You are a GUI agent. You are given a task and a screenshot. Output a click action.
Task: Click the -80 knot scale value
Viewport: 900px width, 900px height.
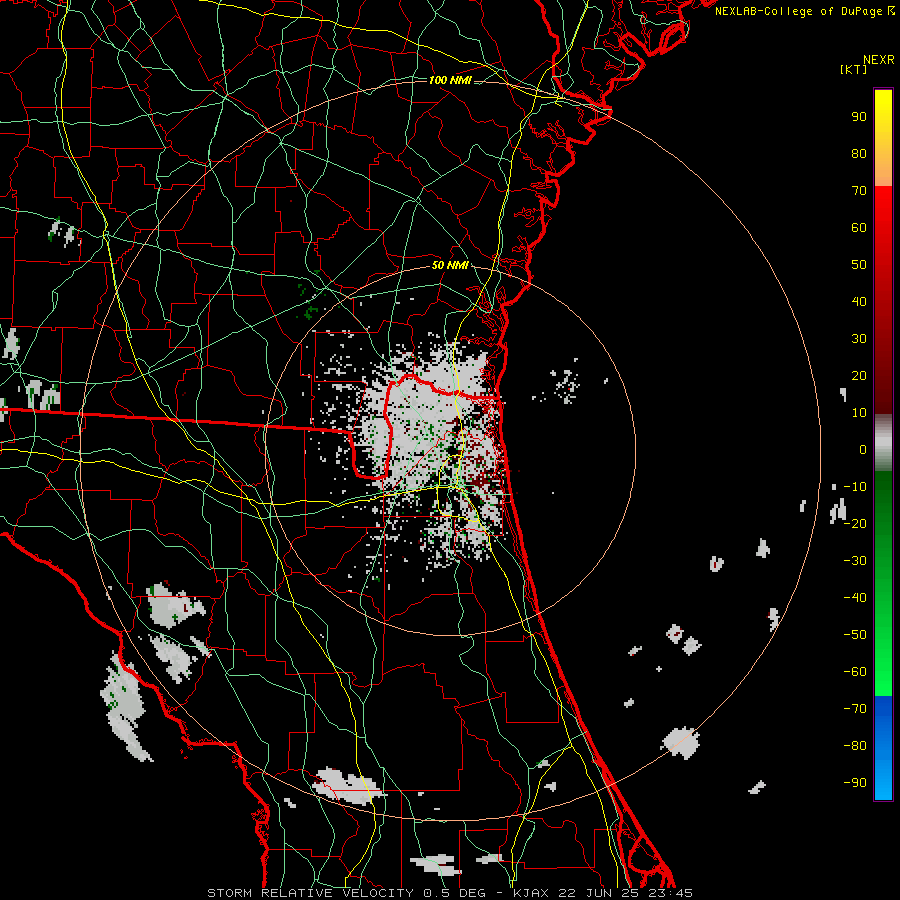tap(855, 746)
